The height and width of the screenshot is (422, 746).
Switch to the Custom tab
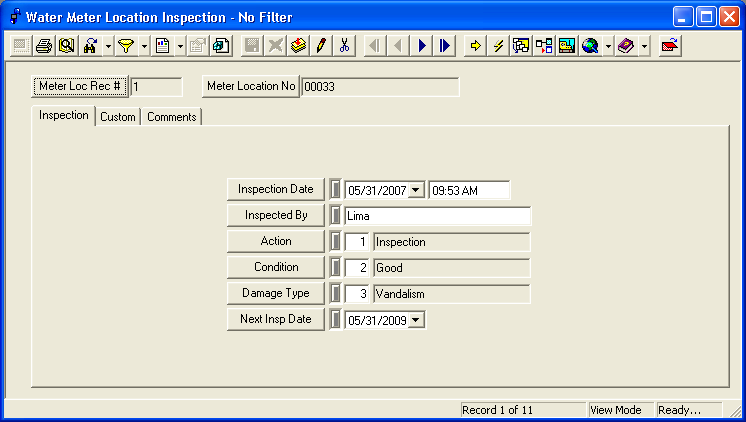click(x=118, y=117)
